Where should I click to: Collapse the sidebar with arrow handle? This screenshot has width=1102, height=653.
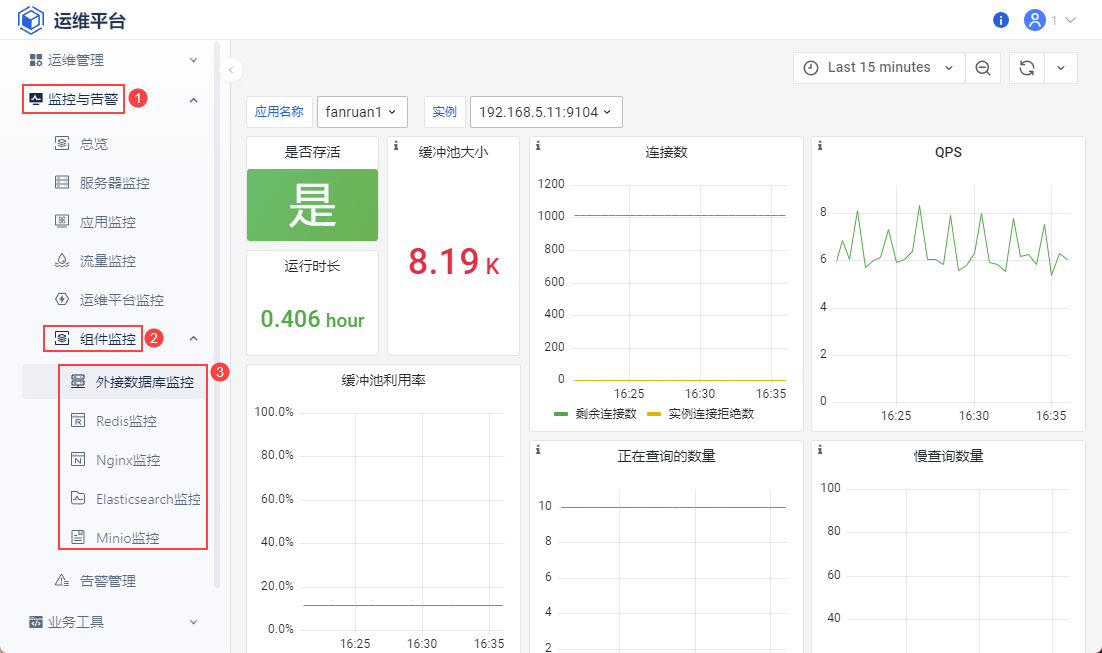pos(230,70)
